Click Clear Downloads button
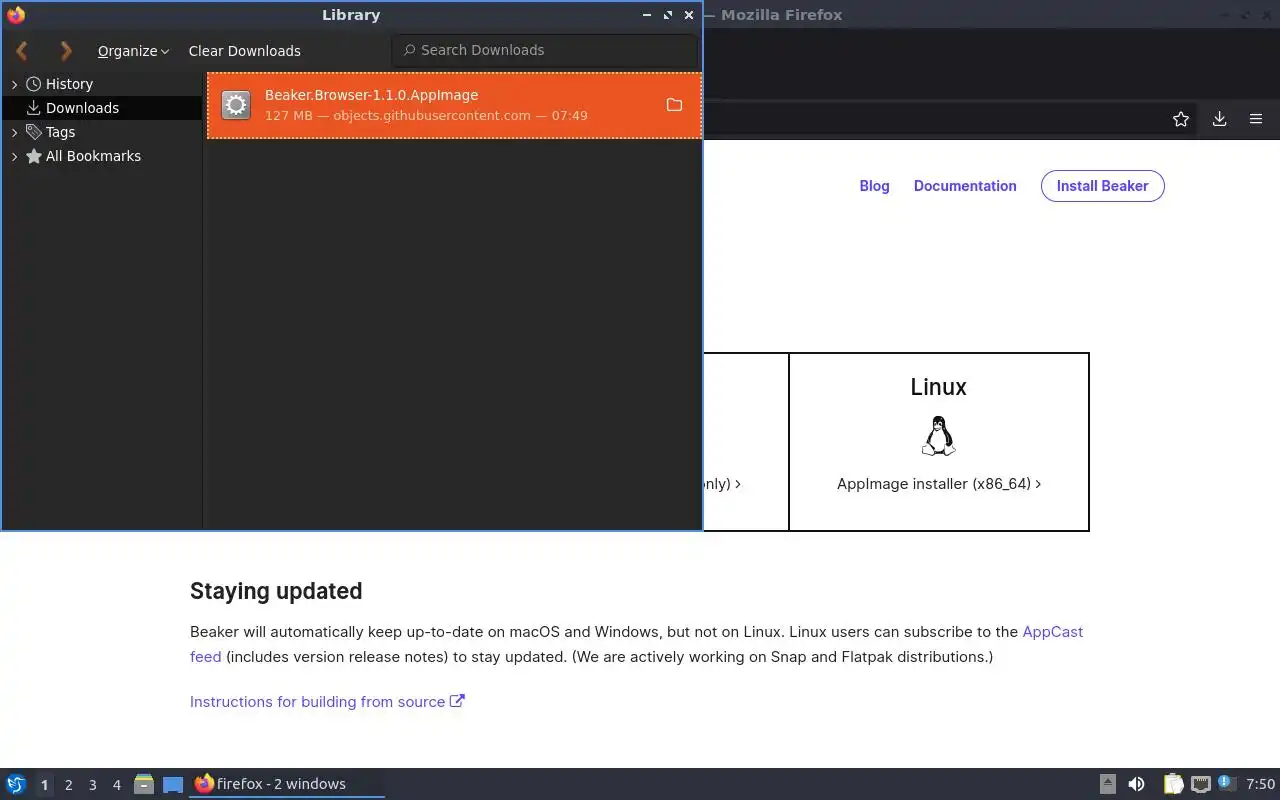 click(245, 51)
